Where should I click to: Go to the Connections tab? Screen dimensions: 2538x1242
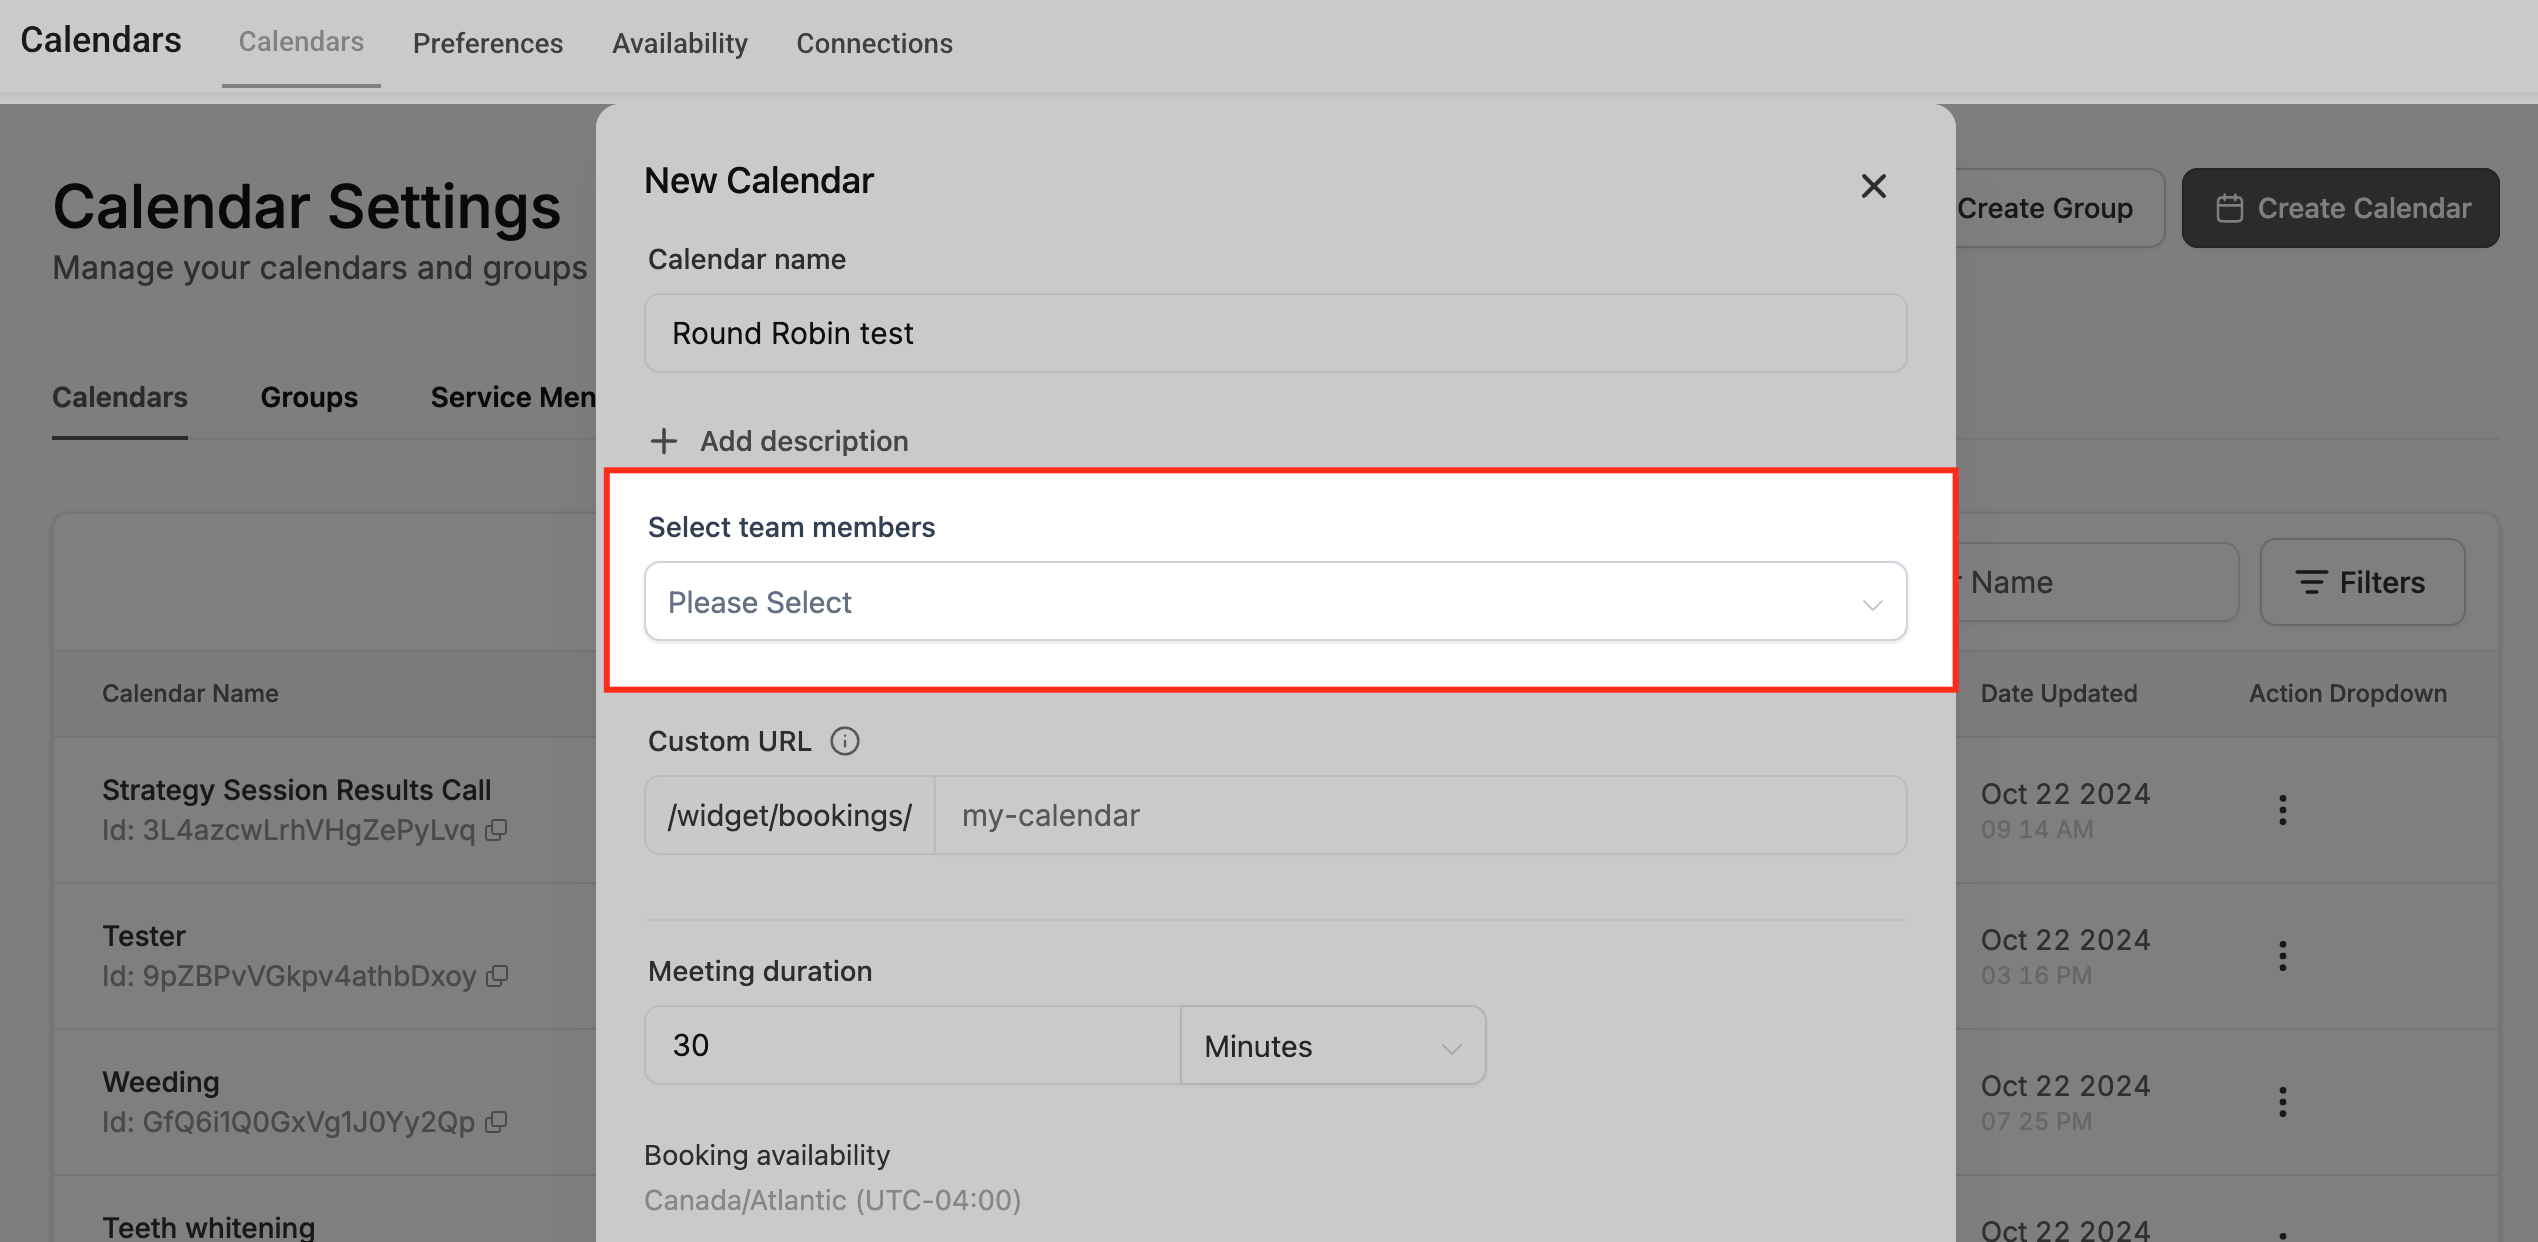[874, 44]
